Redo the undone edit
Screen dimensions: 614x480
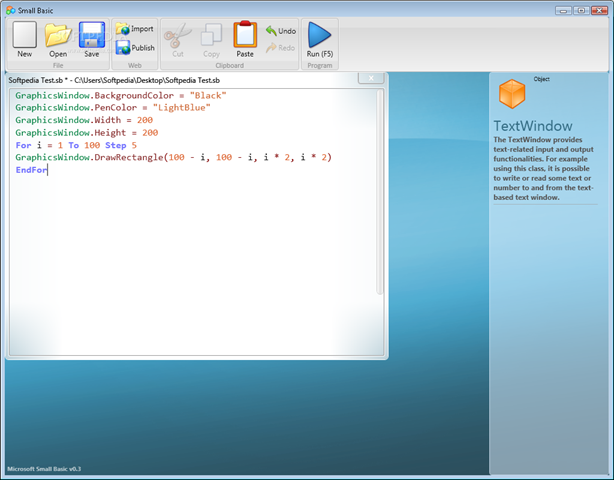[x=280, y=47]
